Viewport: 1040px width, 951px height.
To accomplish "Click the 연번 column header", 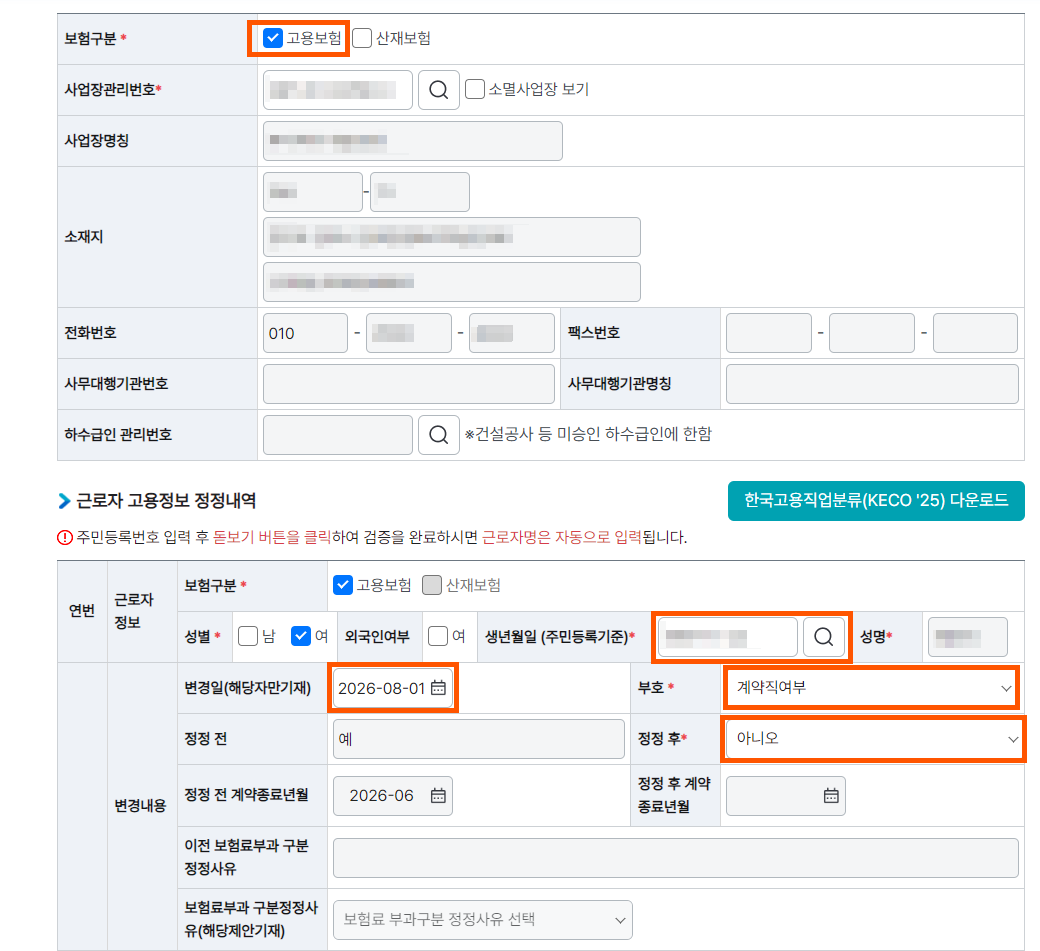I will [x=82, y=611].
